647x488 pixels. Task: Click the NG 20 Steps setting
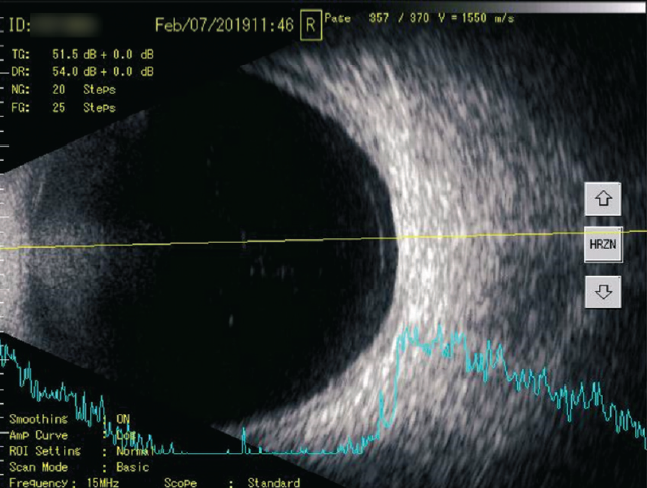84,89
